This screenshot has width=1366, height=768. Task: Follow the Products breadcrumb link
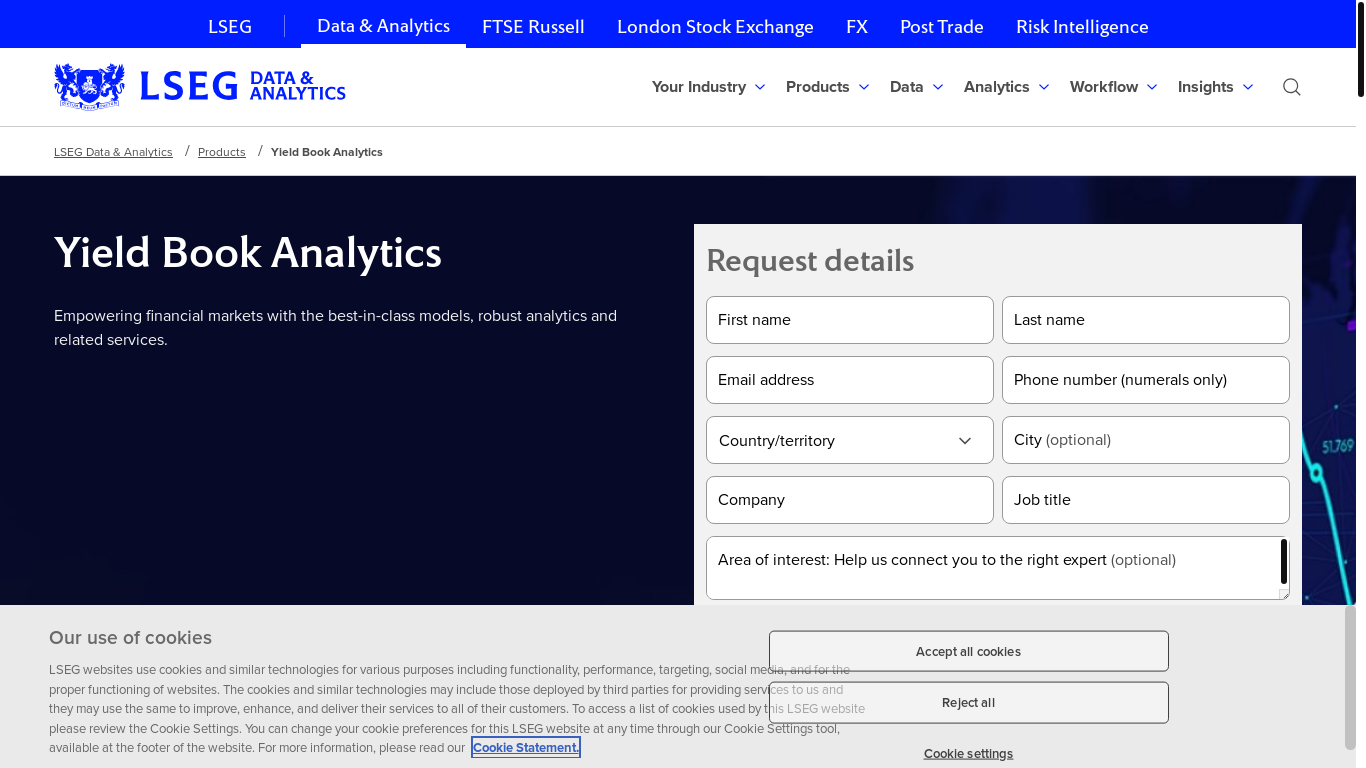(x=222, y=152)
